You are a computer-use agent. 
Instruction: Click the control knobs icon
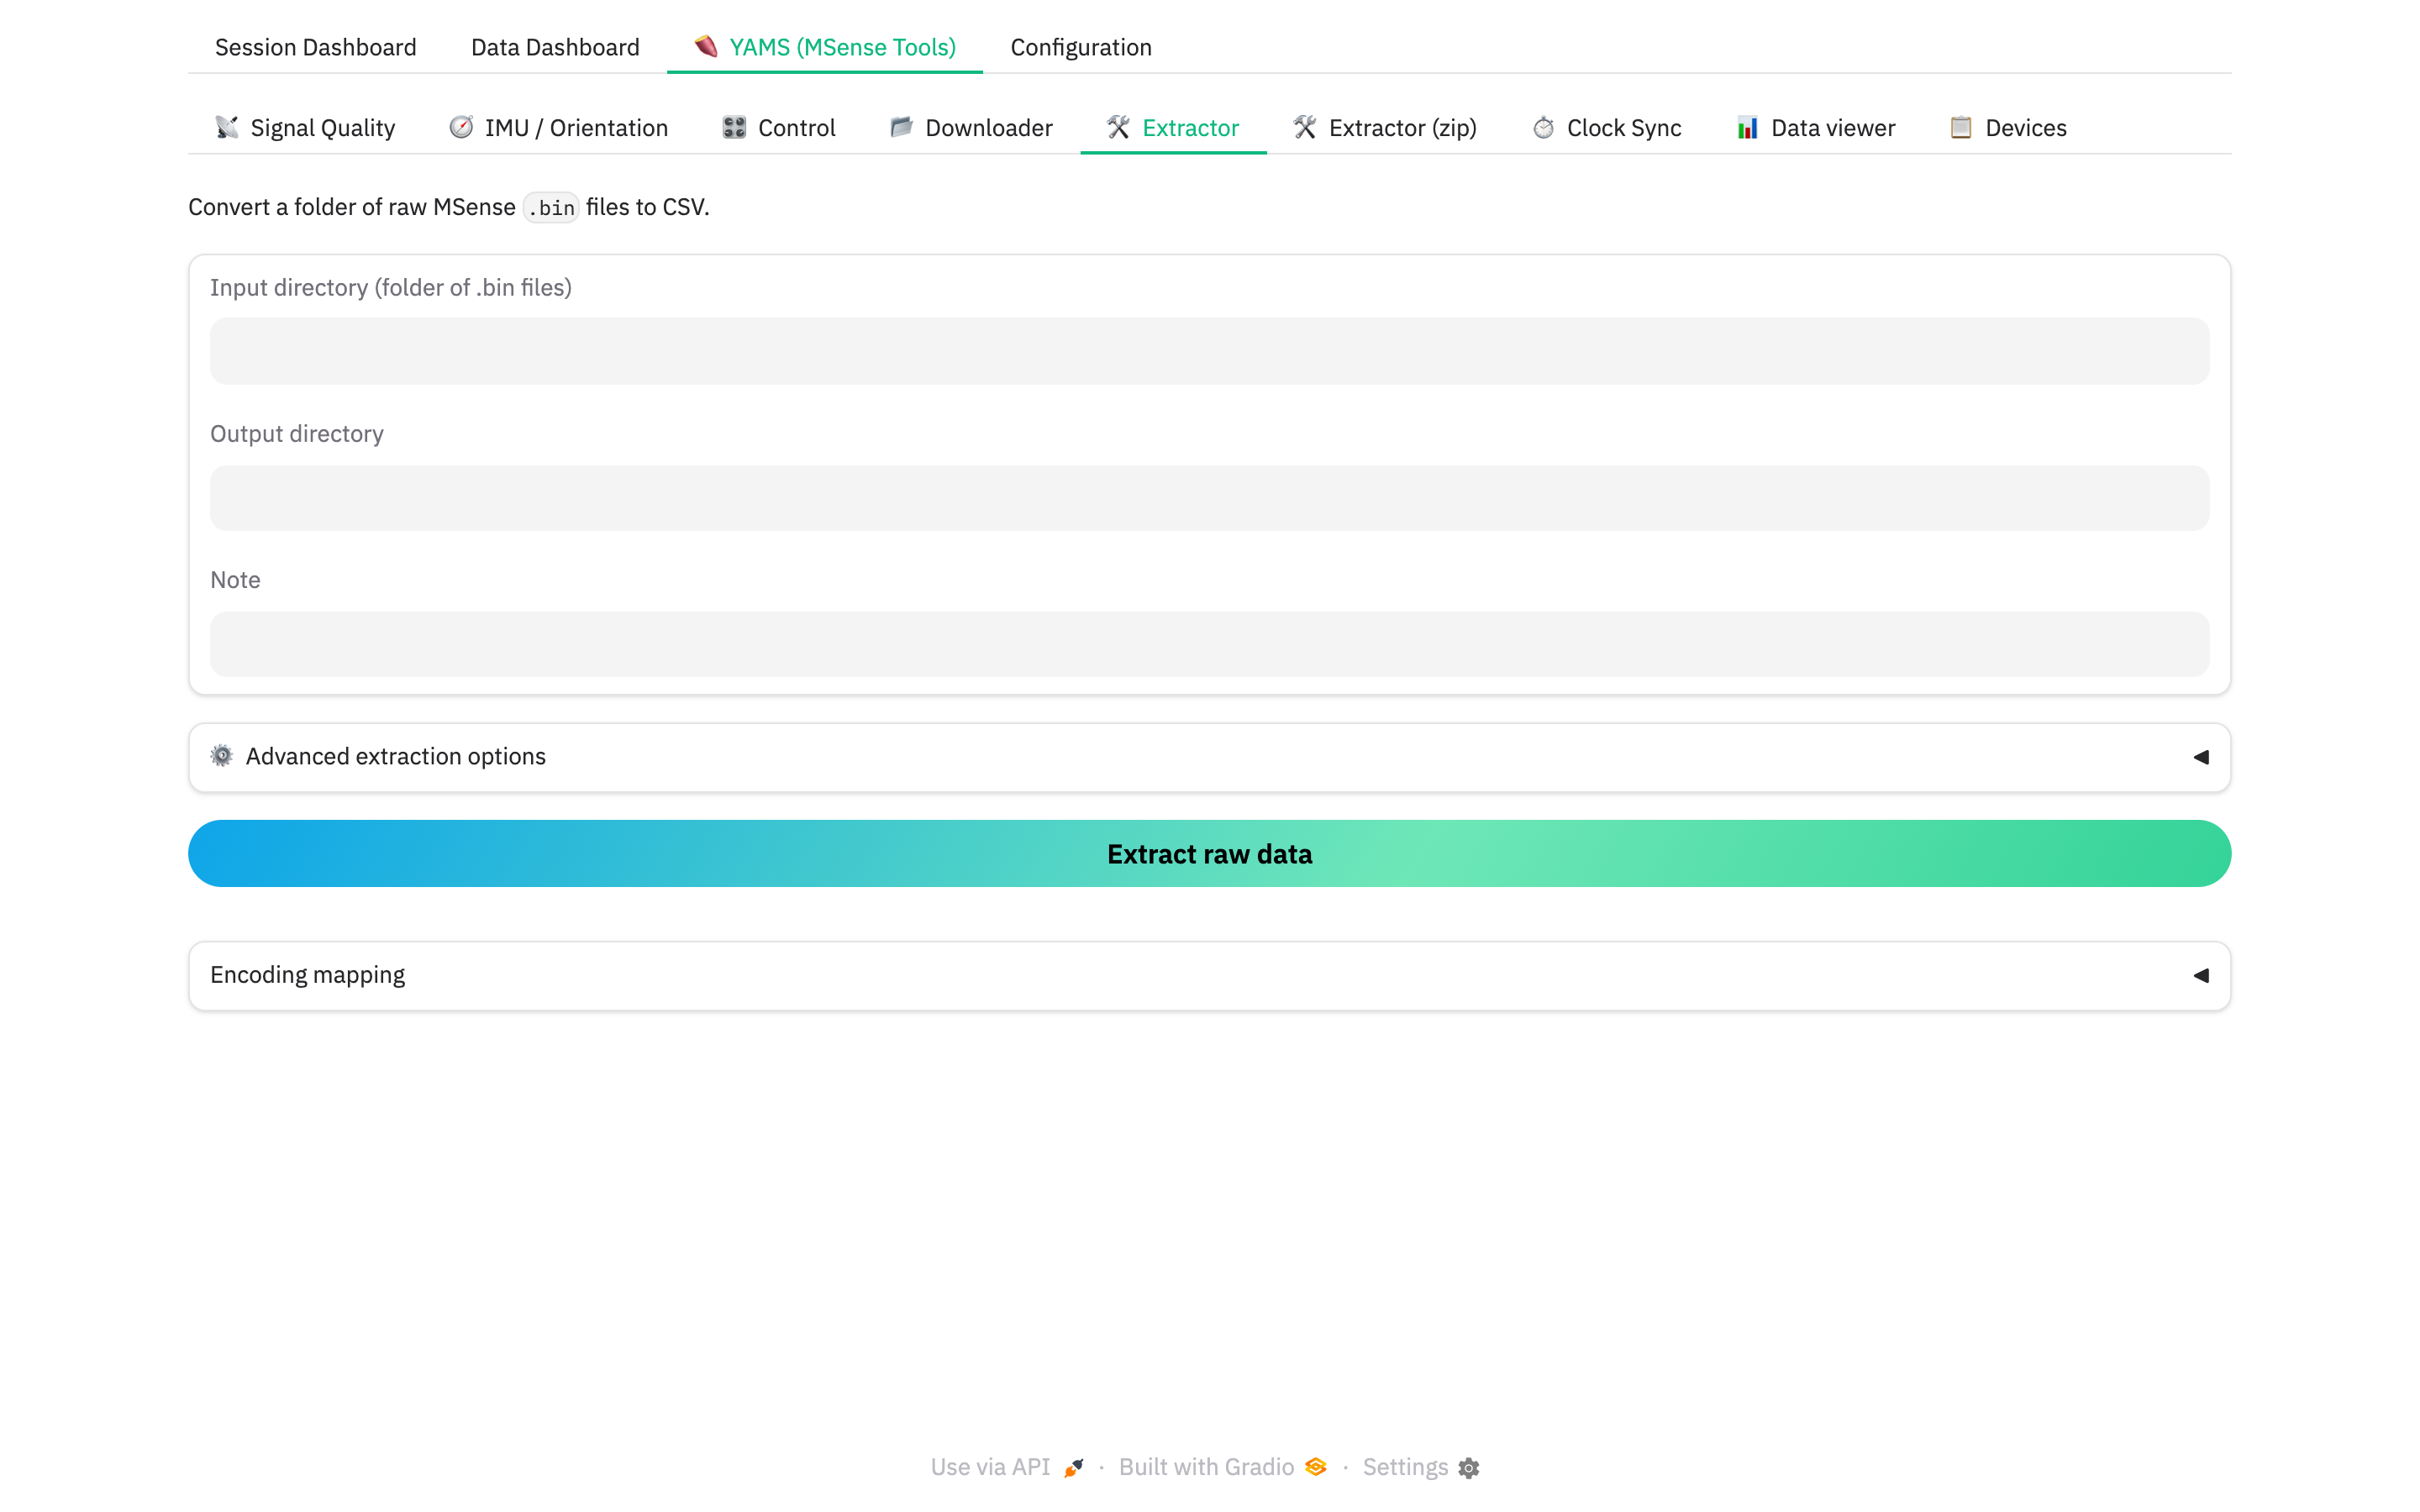[734, 127]
